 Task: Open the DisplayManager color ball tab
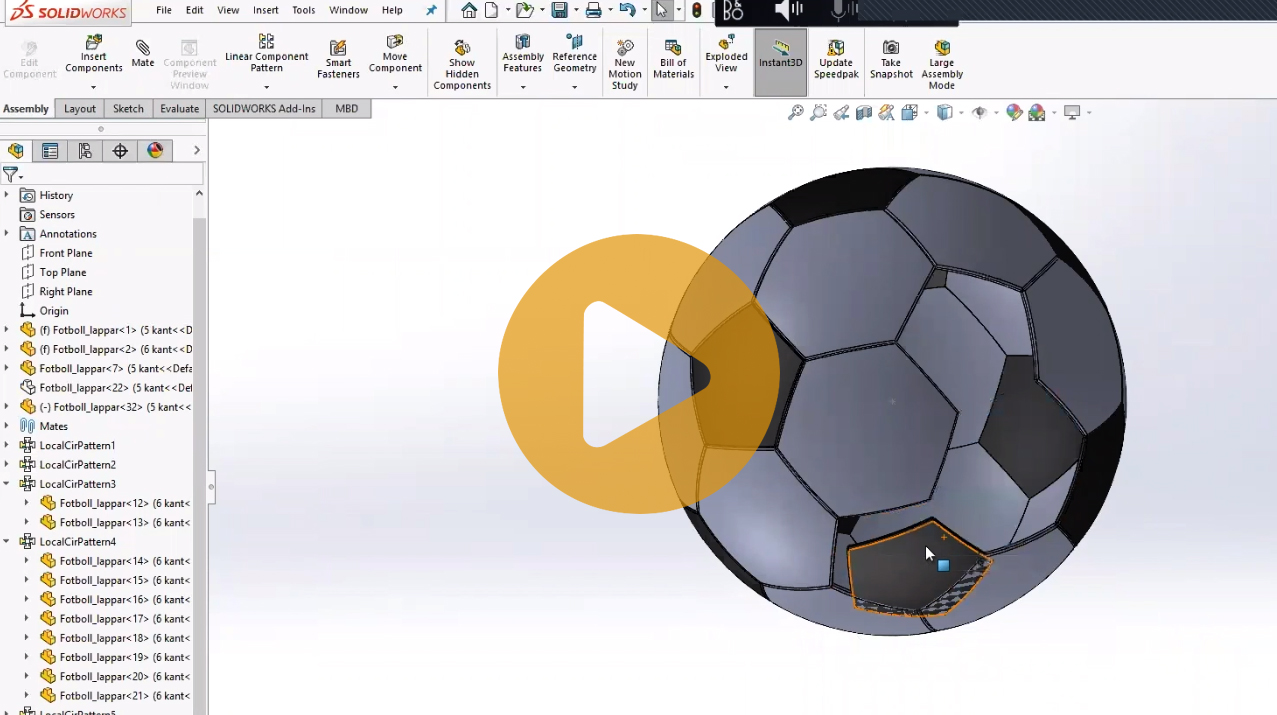155,151
